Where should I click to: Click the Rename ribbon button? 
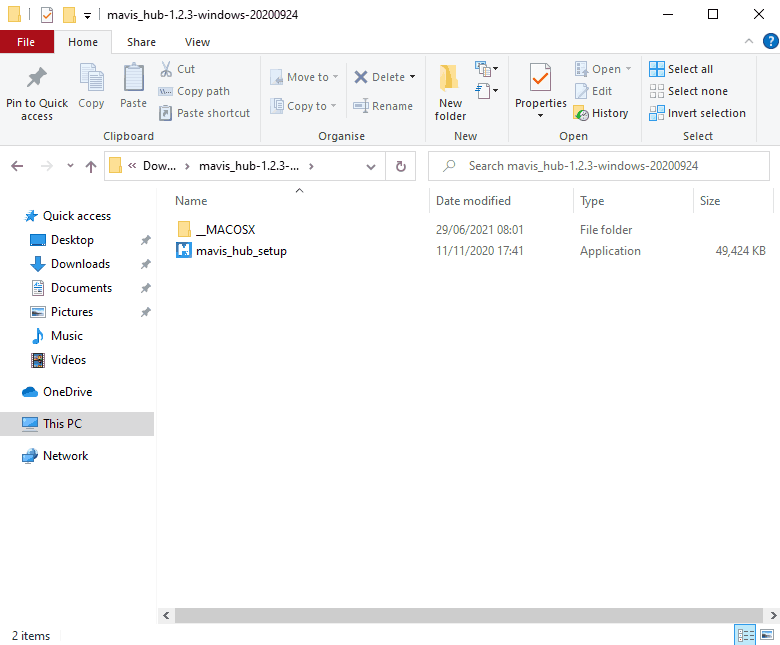[383, 106]
